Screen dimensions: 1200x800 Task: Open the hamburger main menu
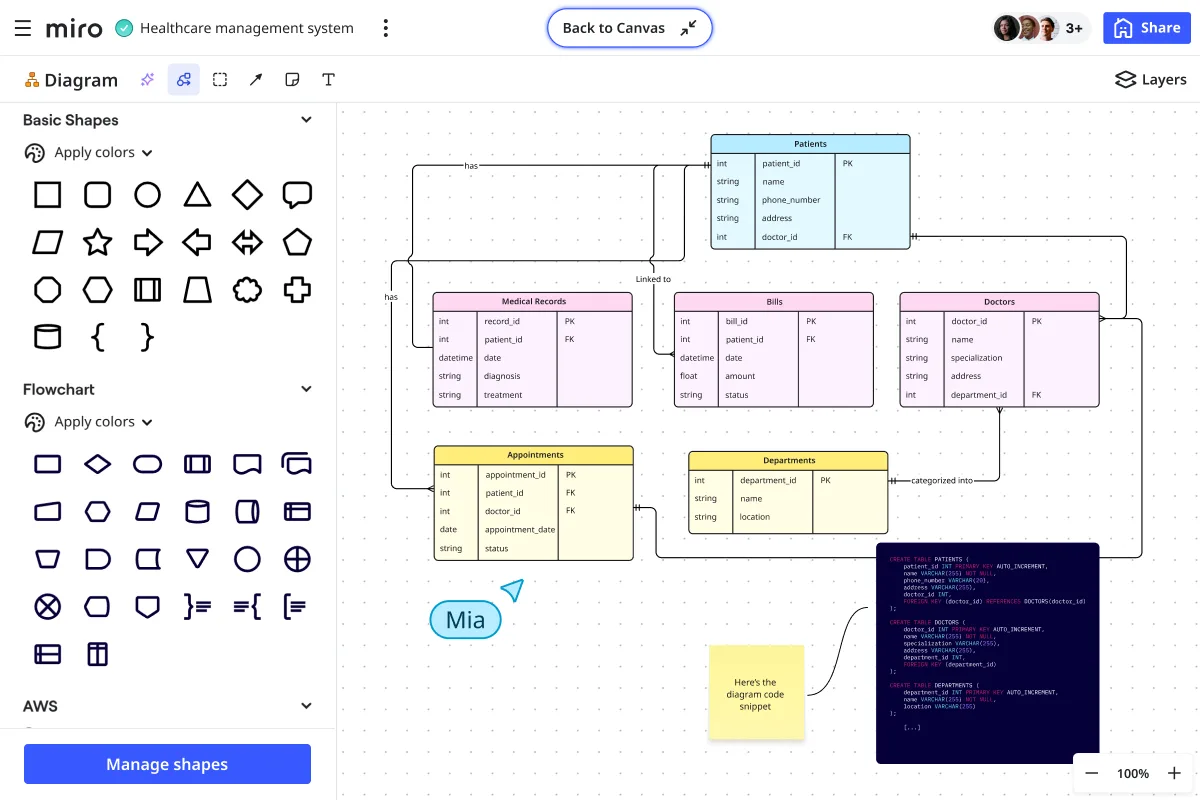click(x=23, y=28)
